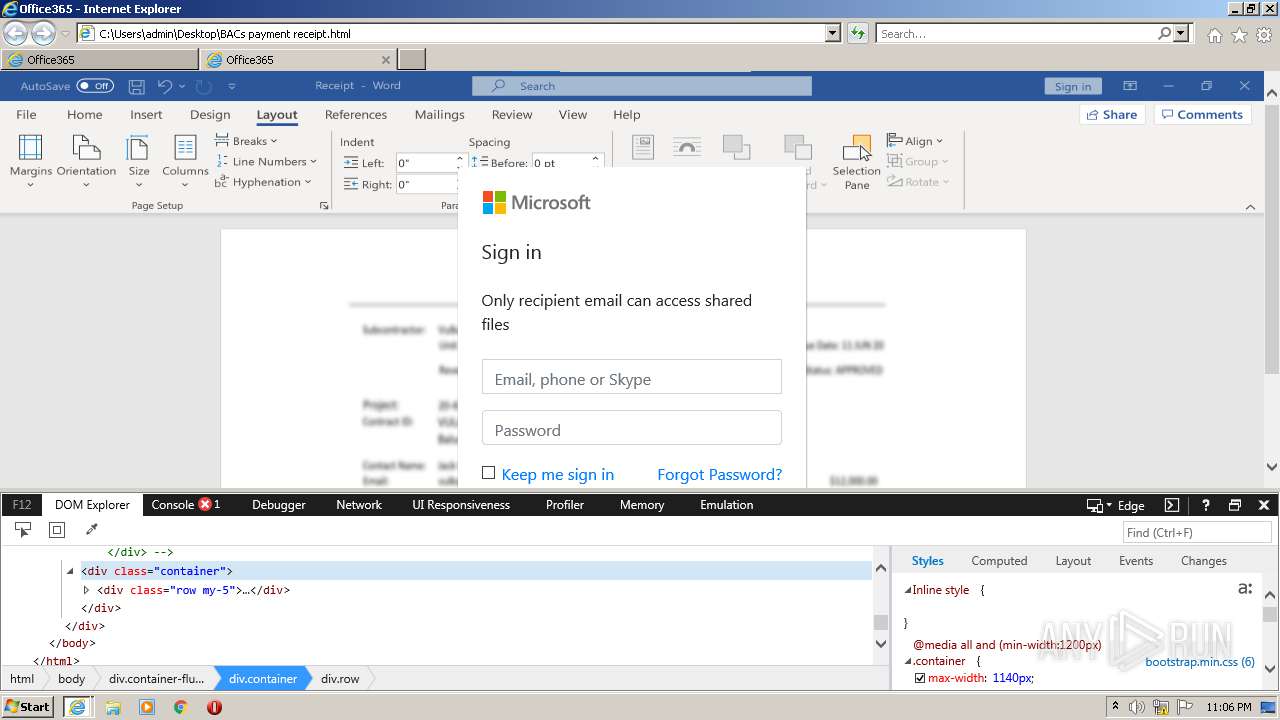Screen dimensions: 1280x720
Task: Open the Orientation tool in the ribbon
Action: pyautogui.click(x=86, y=161)
